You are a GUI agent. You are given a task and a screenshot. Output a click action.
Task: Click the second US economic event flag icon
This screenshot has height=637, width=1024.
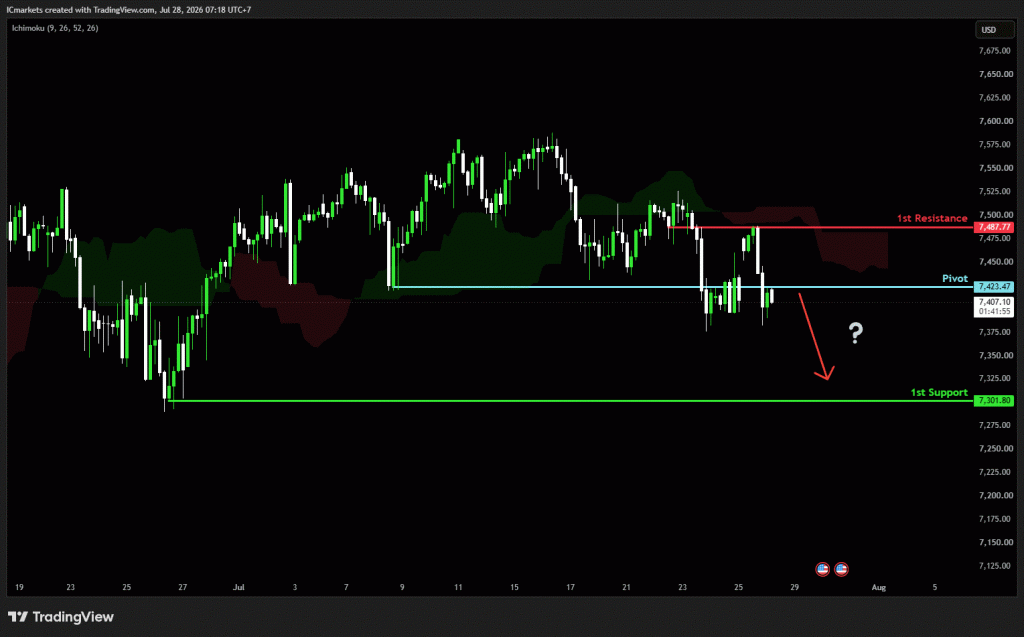click(x=841, y=569)
